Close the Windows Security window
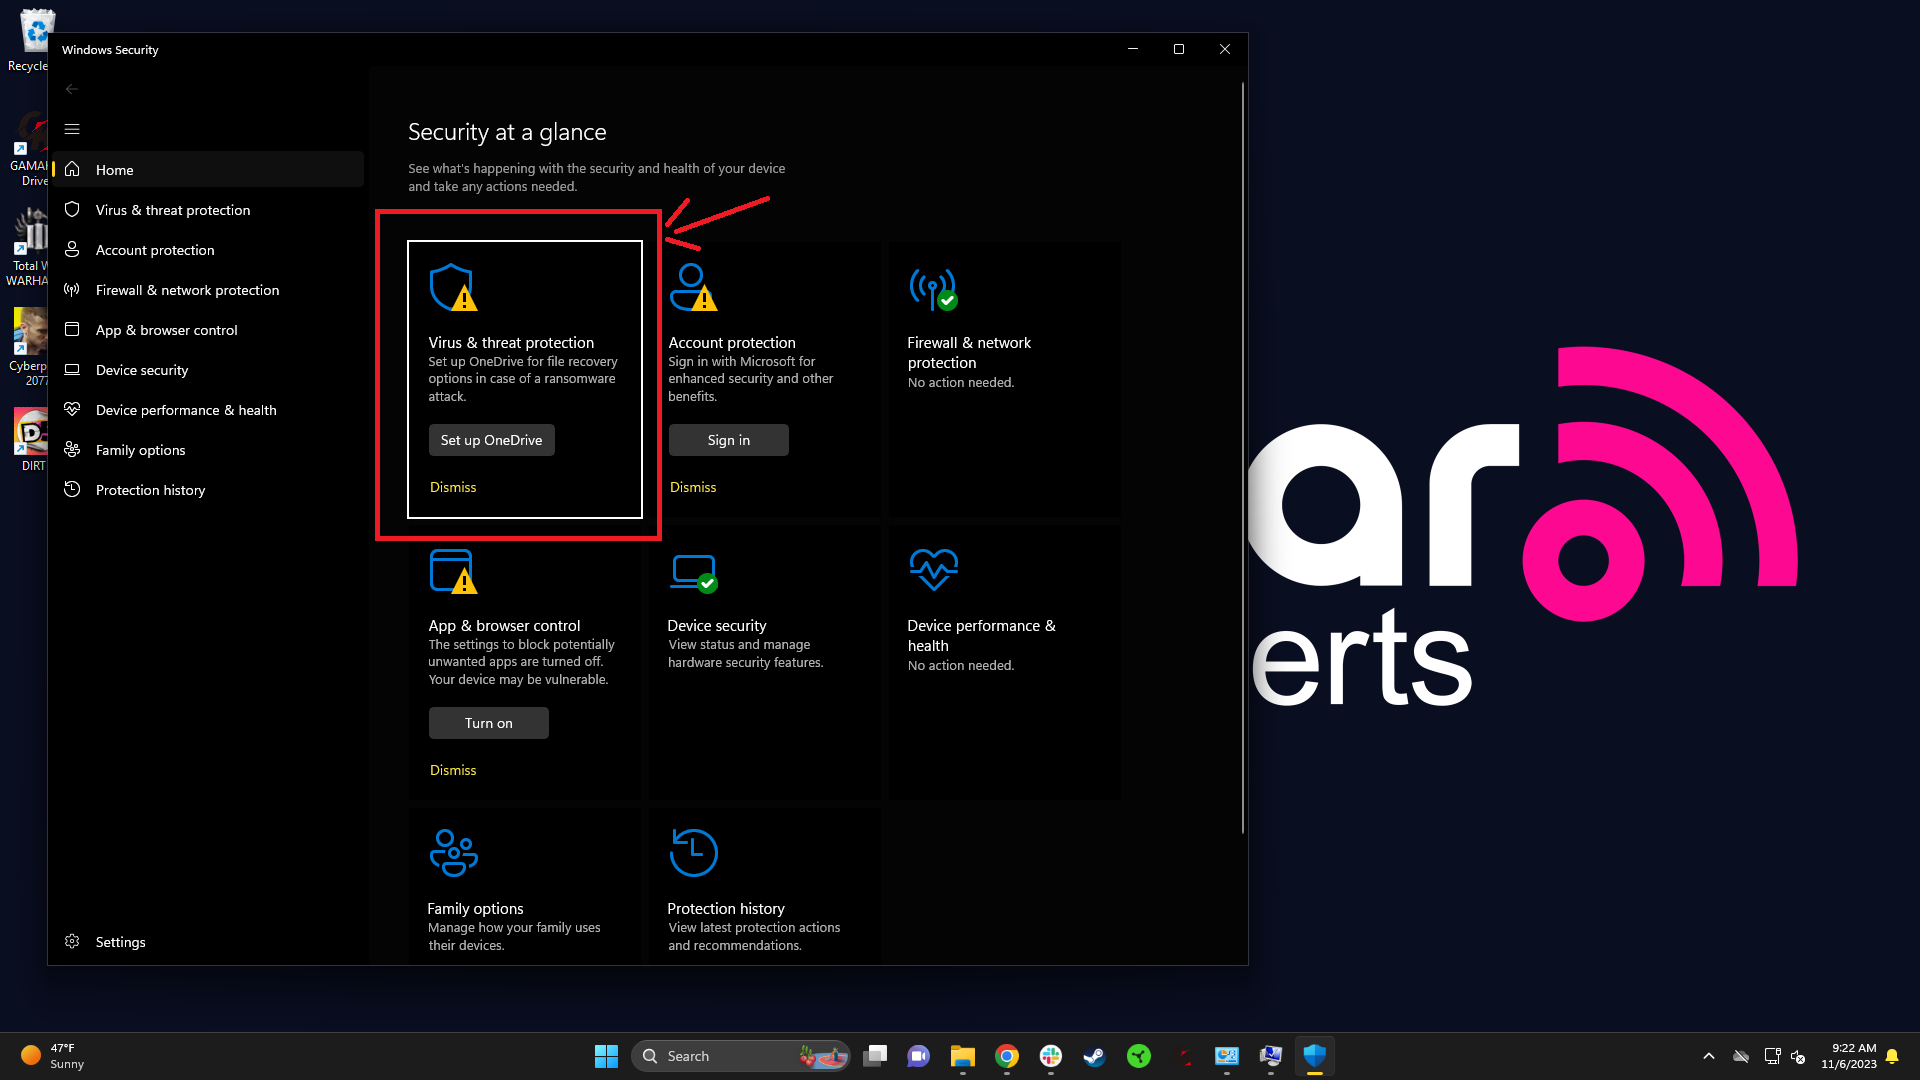The image size is (1920, 1080). (x=1225, y=49)
